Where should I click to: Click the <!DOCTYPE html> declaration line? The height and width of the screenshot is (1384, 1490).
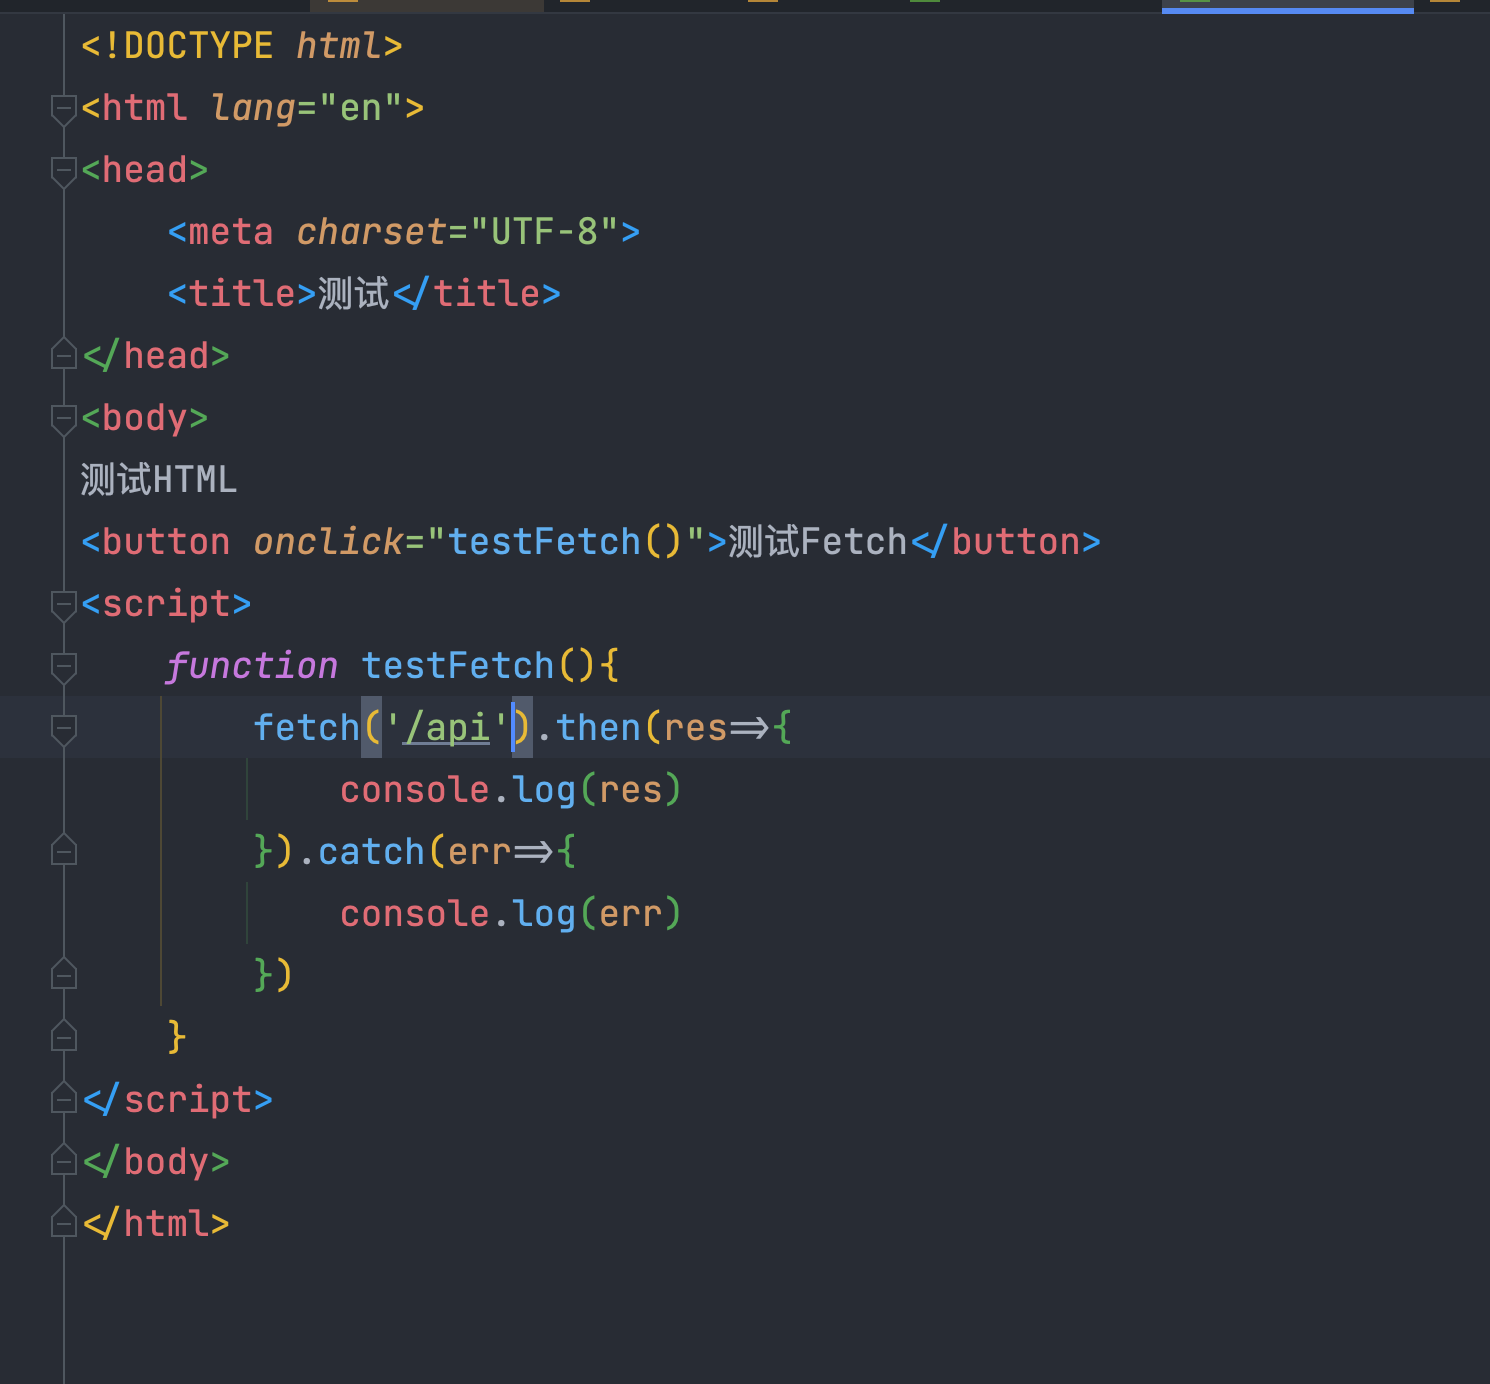click(241, 46)
